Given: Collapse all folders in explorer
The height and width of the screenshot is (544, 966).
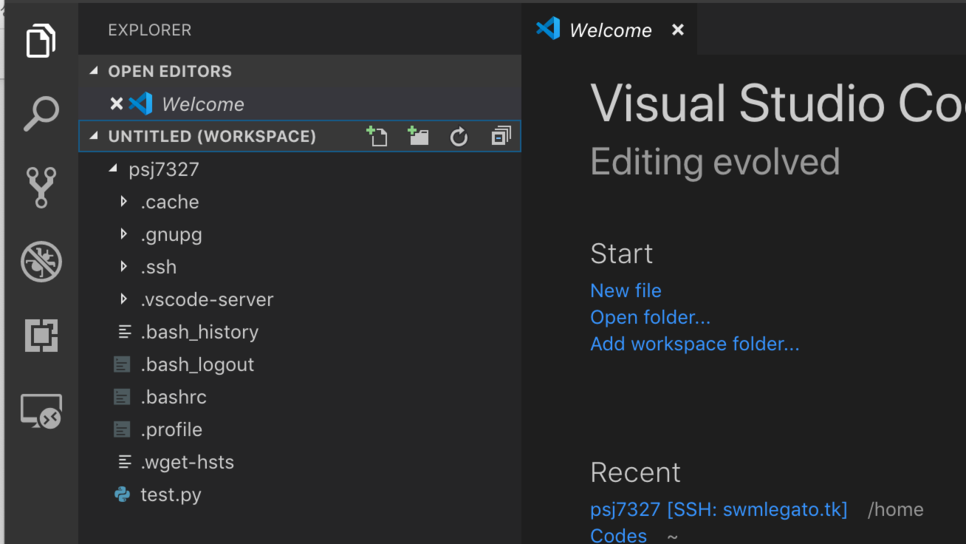Looking at the screenshot, I should click(501, 136).
